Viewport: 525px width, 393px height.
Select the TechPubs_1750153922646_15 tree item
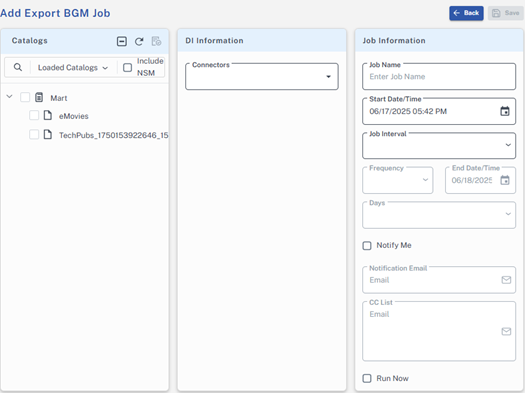pos(114,135)
